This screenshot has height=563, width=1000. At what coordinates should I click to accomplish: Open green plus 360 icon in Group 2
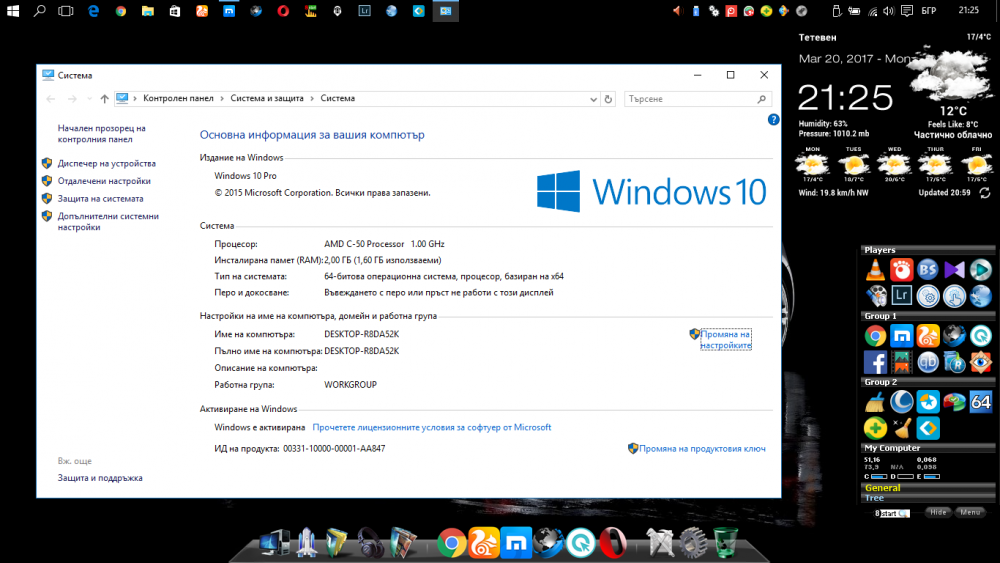point(875,428)
